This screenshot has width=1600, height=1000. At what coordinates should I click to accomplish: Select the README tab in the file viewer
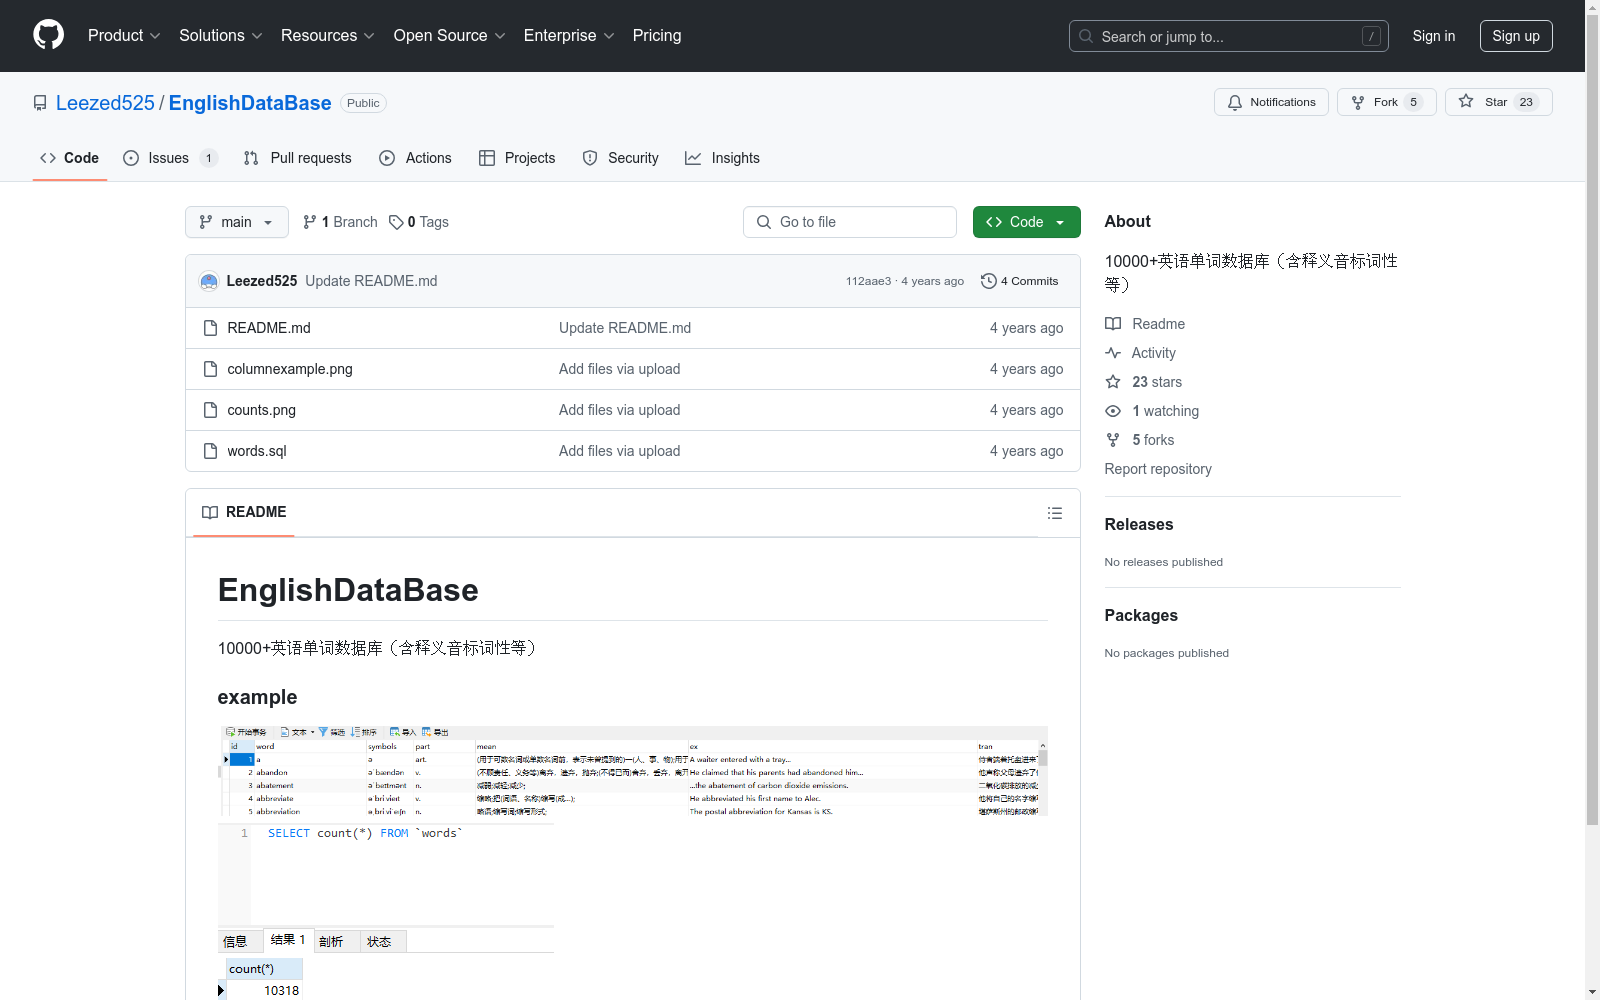[x=244, y=512]
